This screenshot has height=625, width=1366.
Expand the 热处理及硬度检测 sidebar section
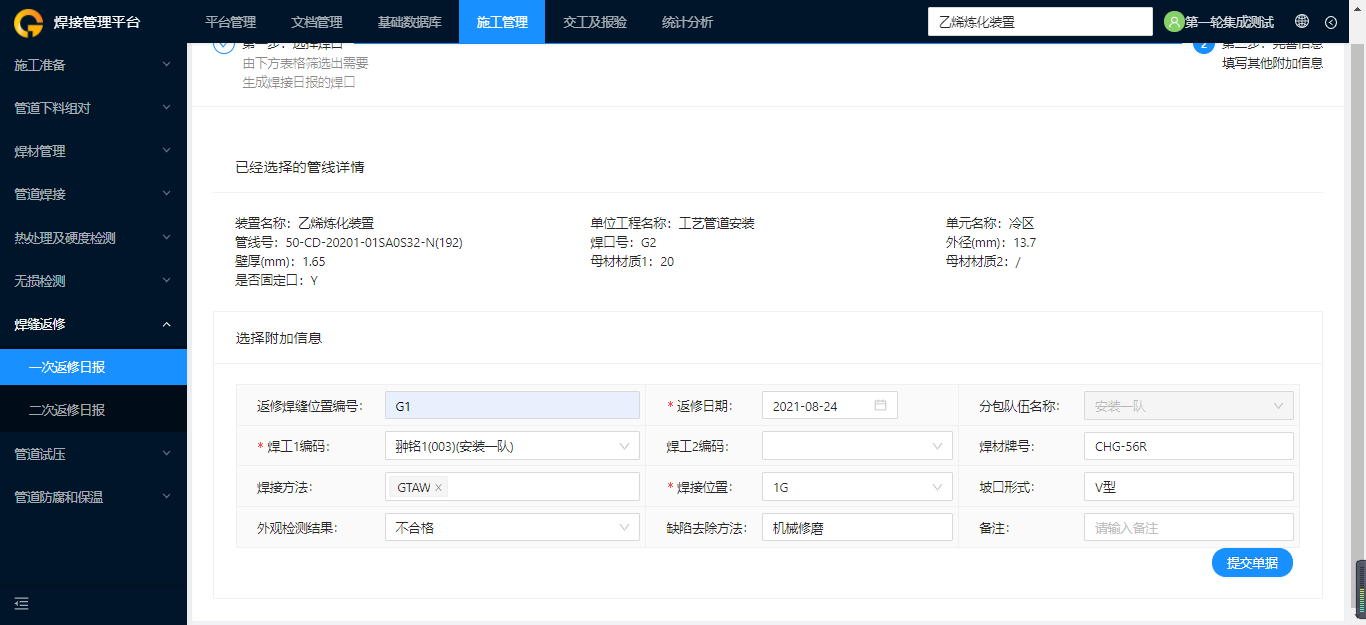point(93,238)
